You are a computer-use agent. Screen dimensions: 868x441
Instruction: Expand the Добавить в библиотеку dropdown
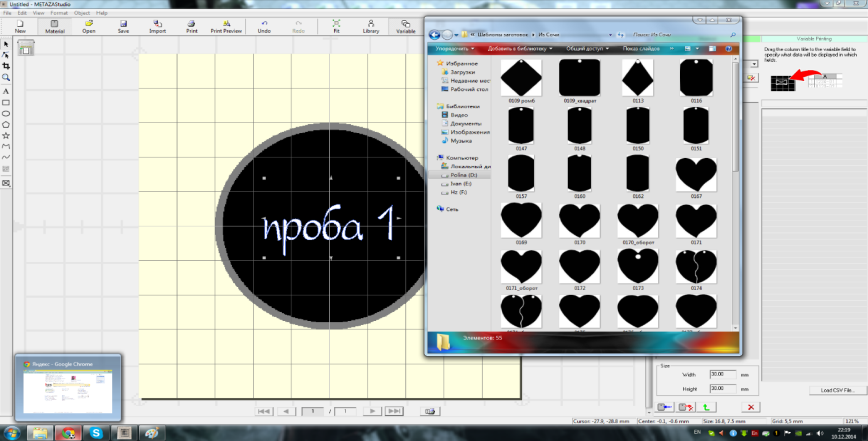[520, 49]
